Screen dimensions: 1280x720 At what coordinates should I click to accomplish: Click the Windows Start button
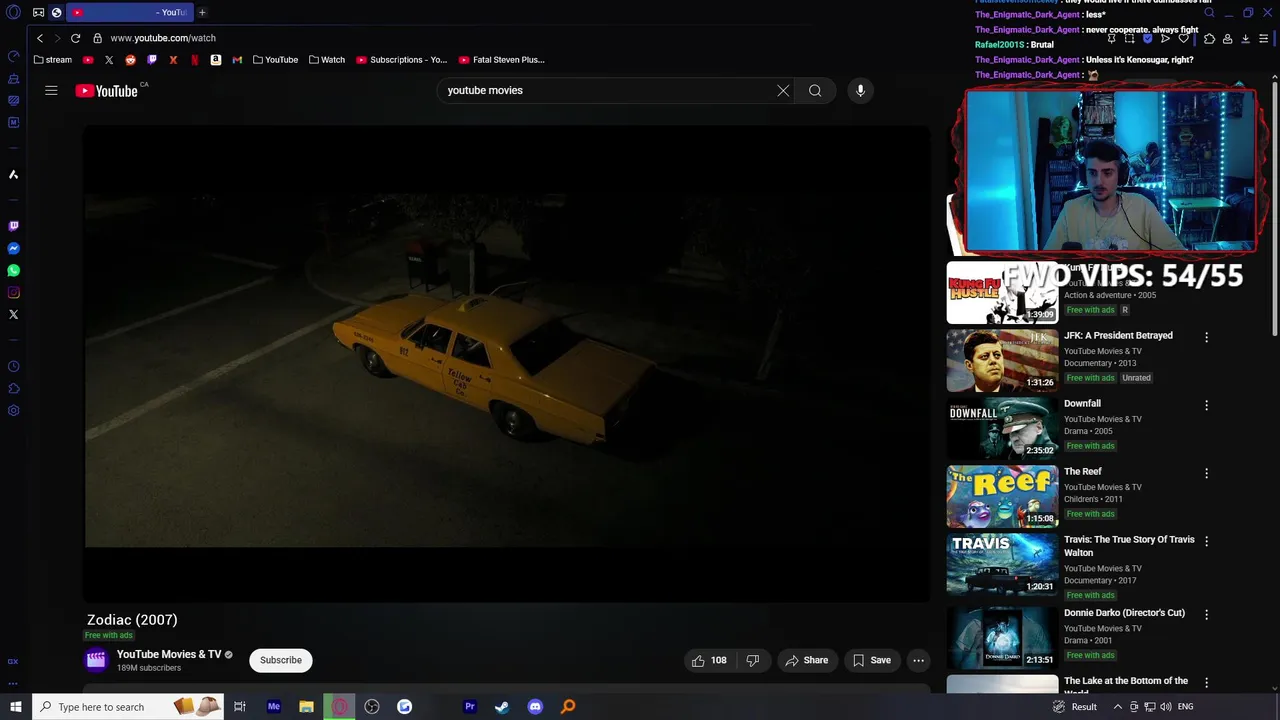[x=15, y=707]
